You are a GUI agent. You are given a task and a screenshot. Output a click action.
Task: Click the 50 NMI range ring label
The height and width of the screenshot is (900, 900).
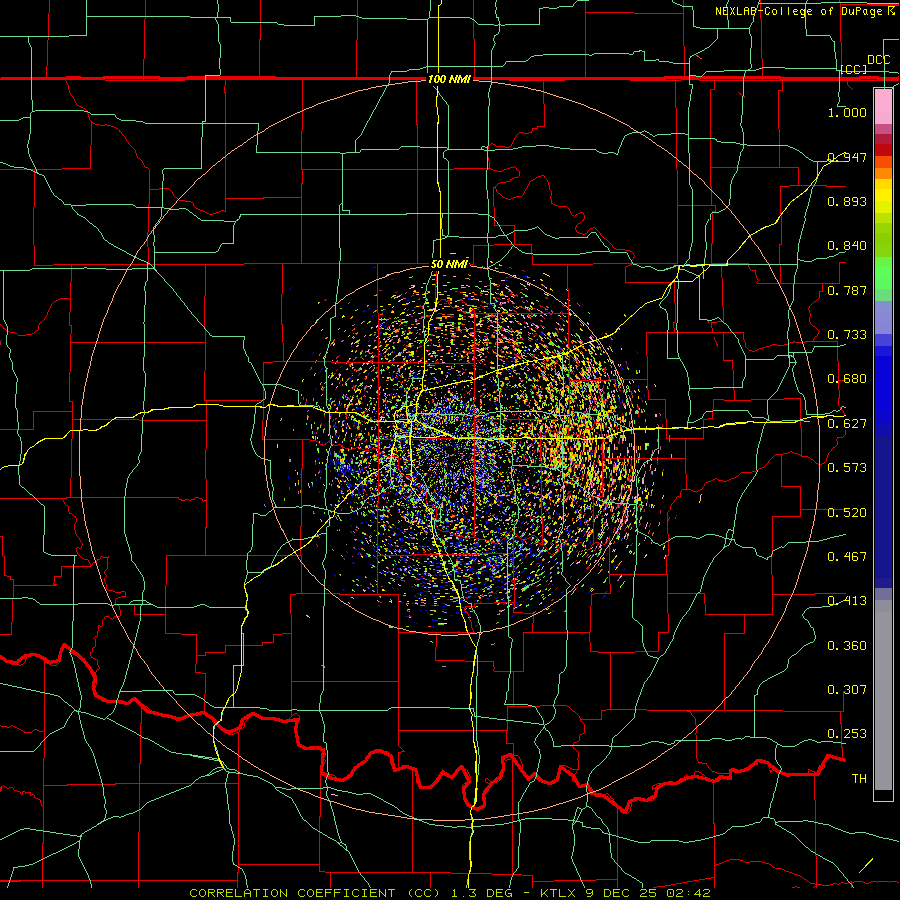pos(449,265)
